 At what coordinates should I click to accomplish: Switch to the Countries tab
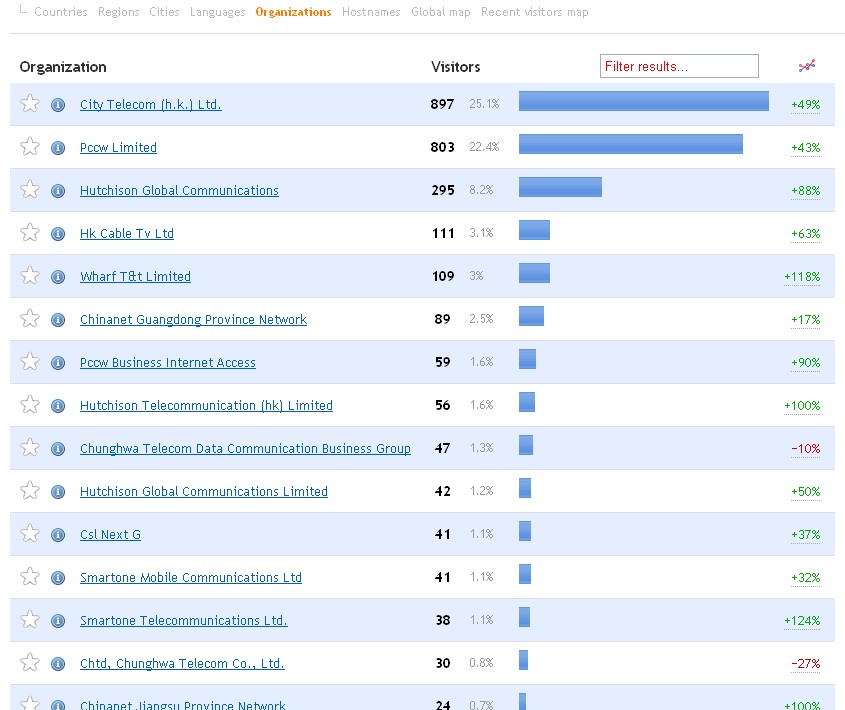pyautogui.click(x=61, y=12)
